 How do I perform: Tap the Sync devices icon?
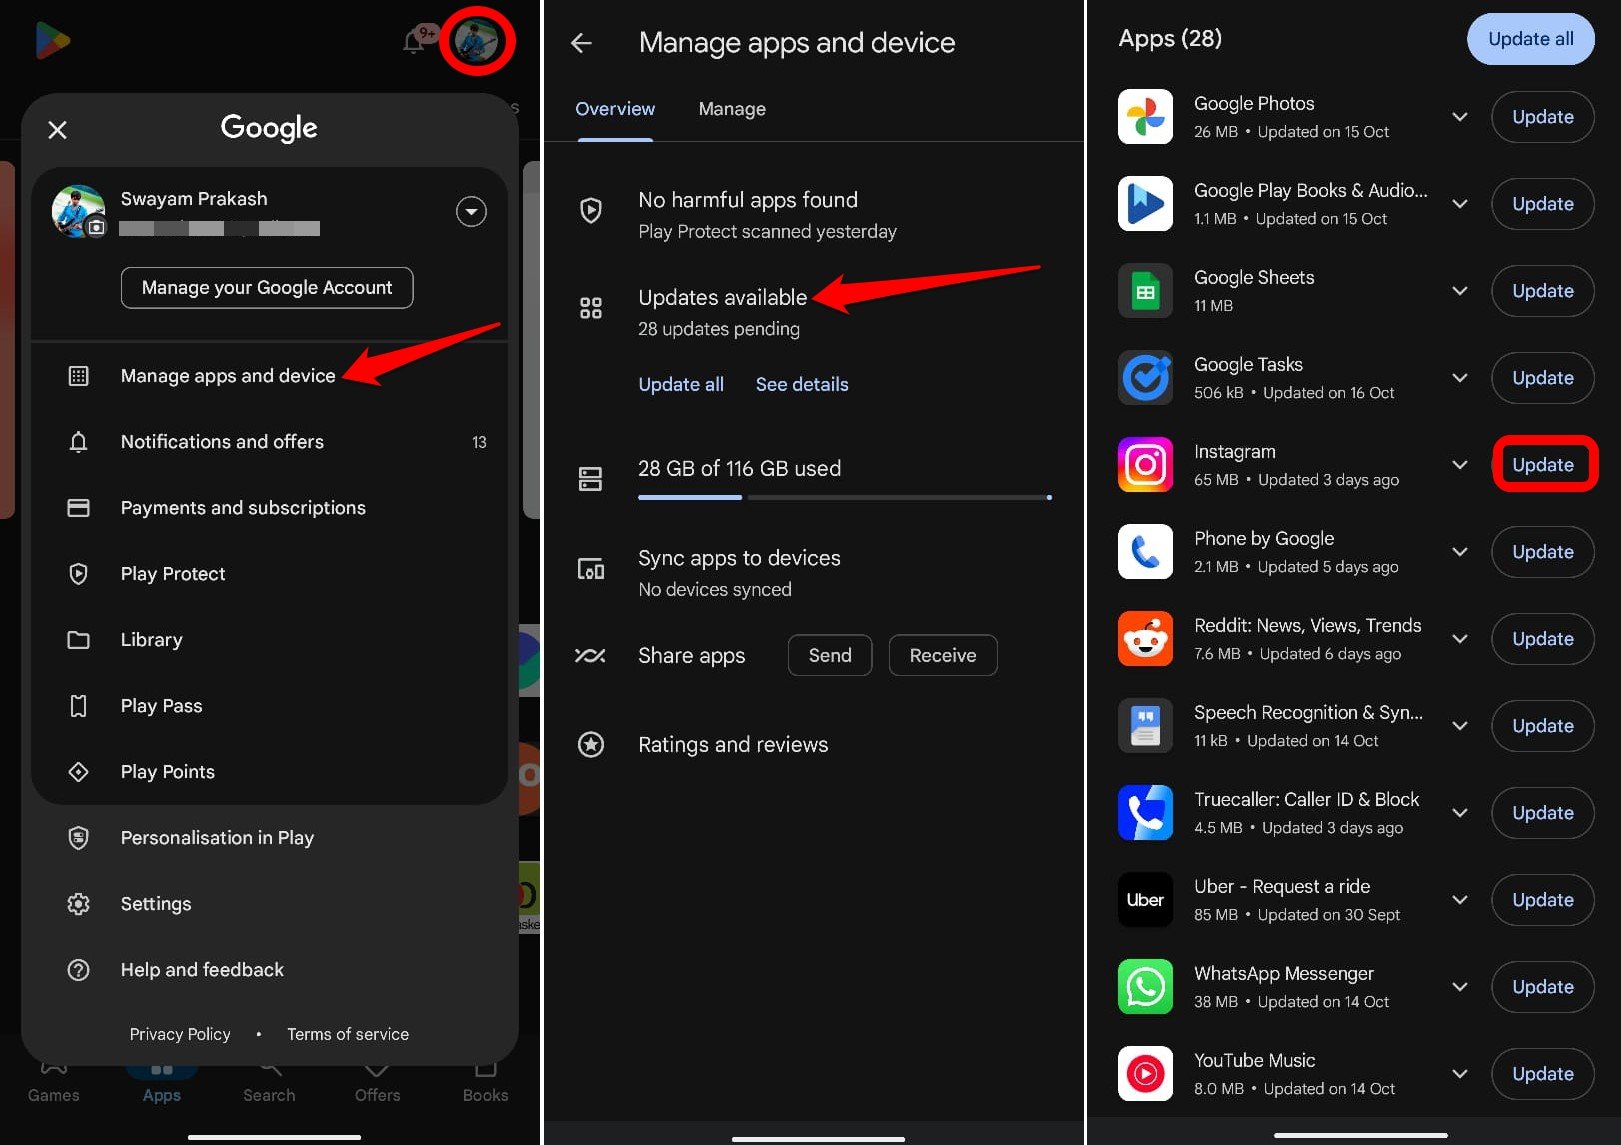click(591, 569)
